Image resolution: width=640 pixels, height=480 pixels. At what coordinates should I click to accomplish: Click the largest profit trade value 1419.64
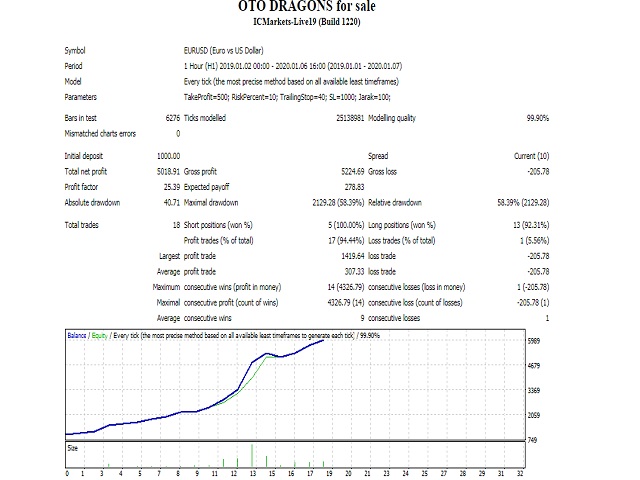click(353, 256)
